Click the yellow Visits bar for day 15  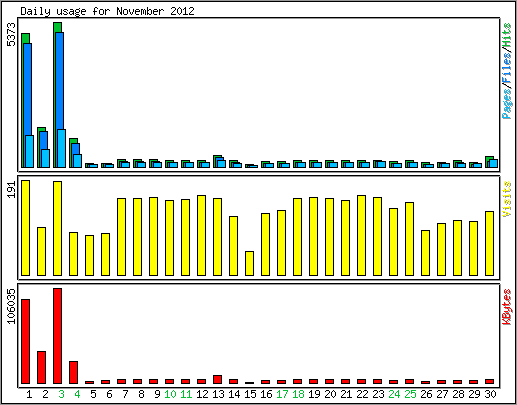click(x=249, y=263)
